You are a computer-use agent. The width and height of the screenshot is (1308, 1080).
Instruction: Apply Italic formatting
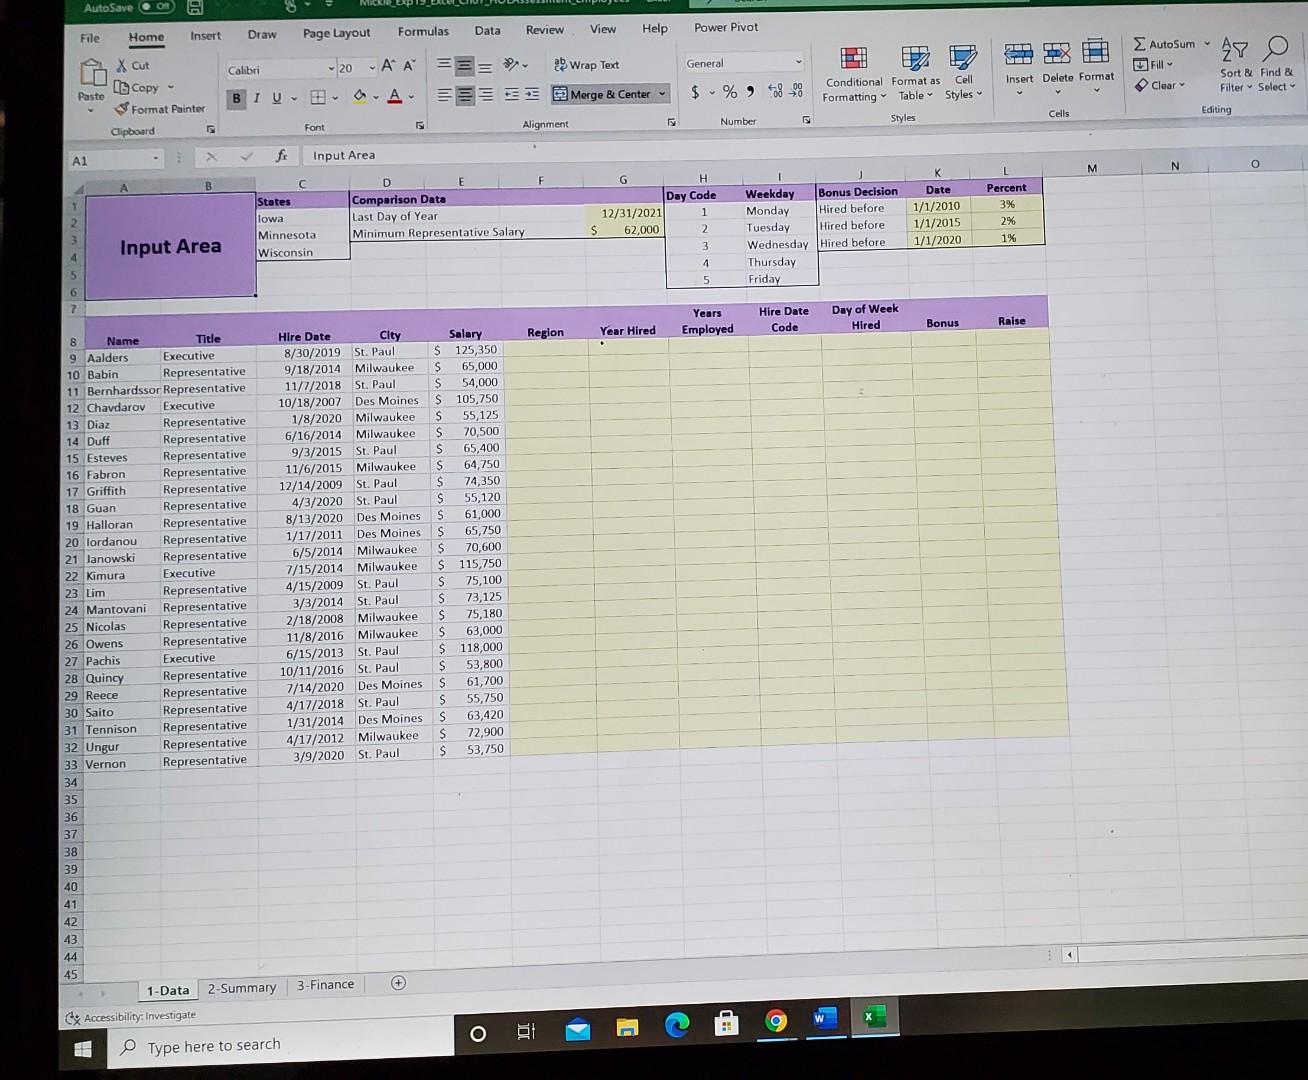tap(256, 97)
